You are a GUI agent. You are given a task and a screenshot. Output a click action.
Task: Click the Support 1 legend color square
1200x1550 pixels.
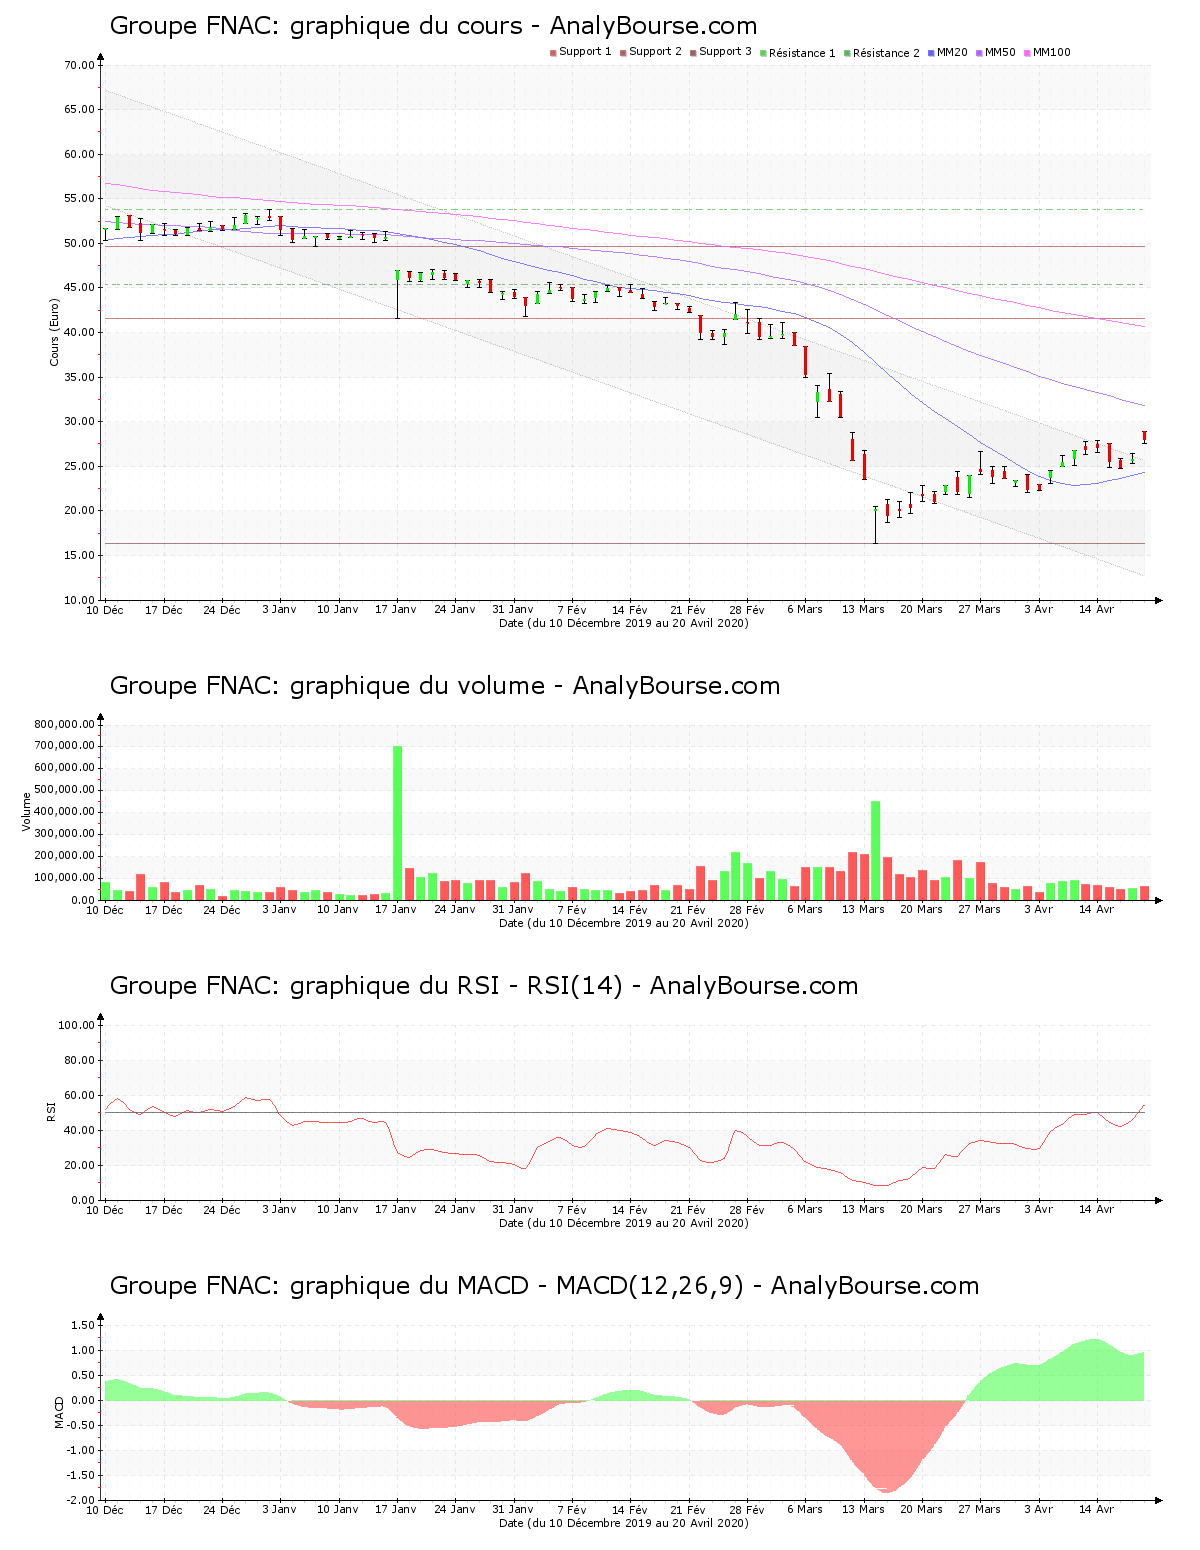553,53
